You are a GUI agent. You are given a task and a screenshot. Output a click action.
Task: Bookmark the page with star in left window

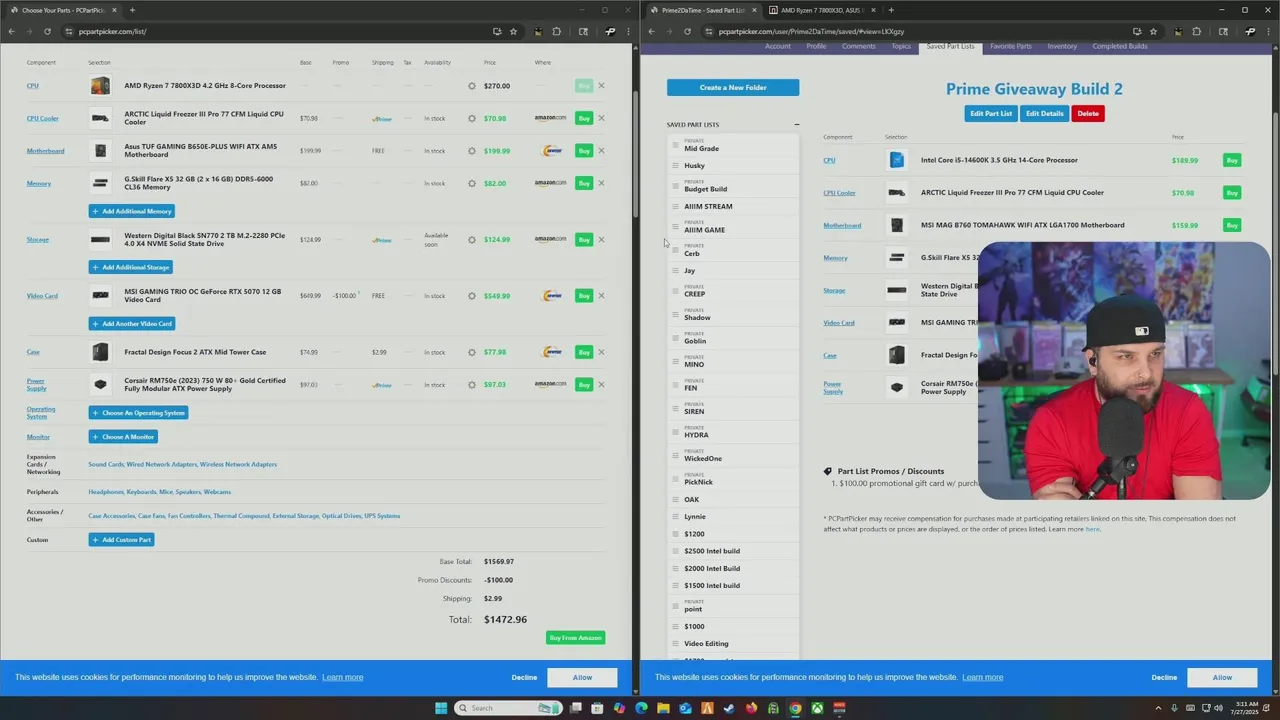click(x=514, y=31)
